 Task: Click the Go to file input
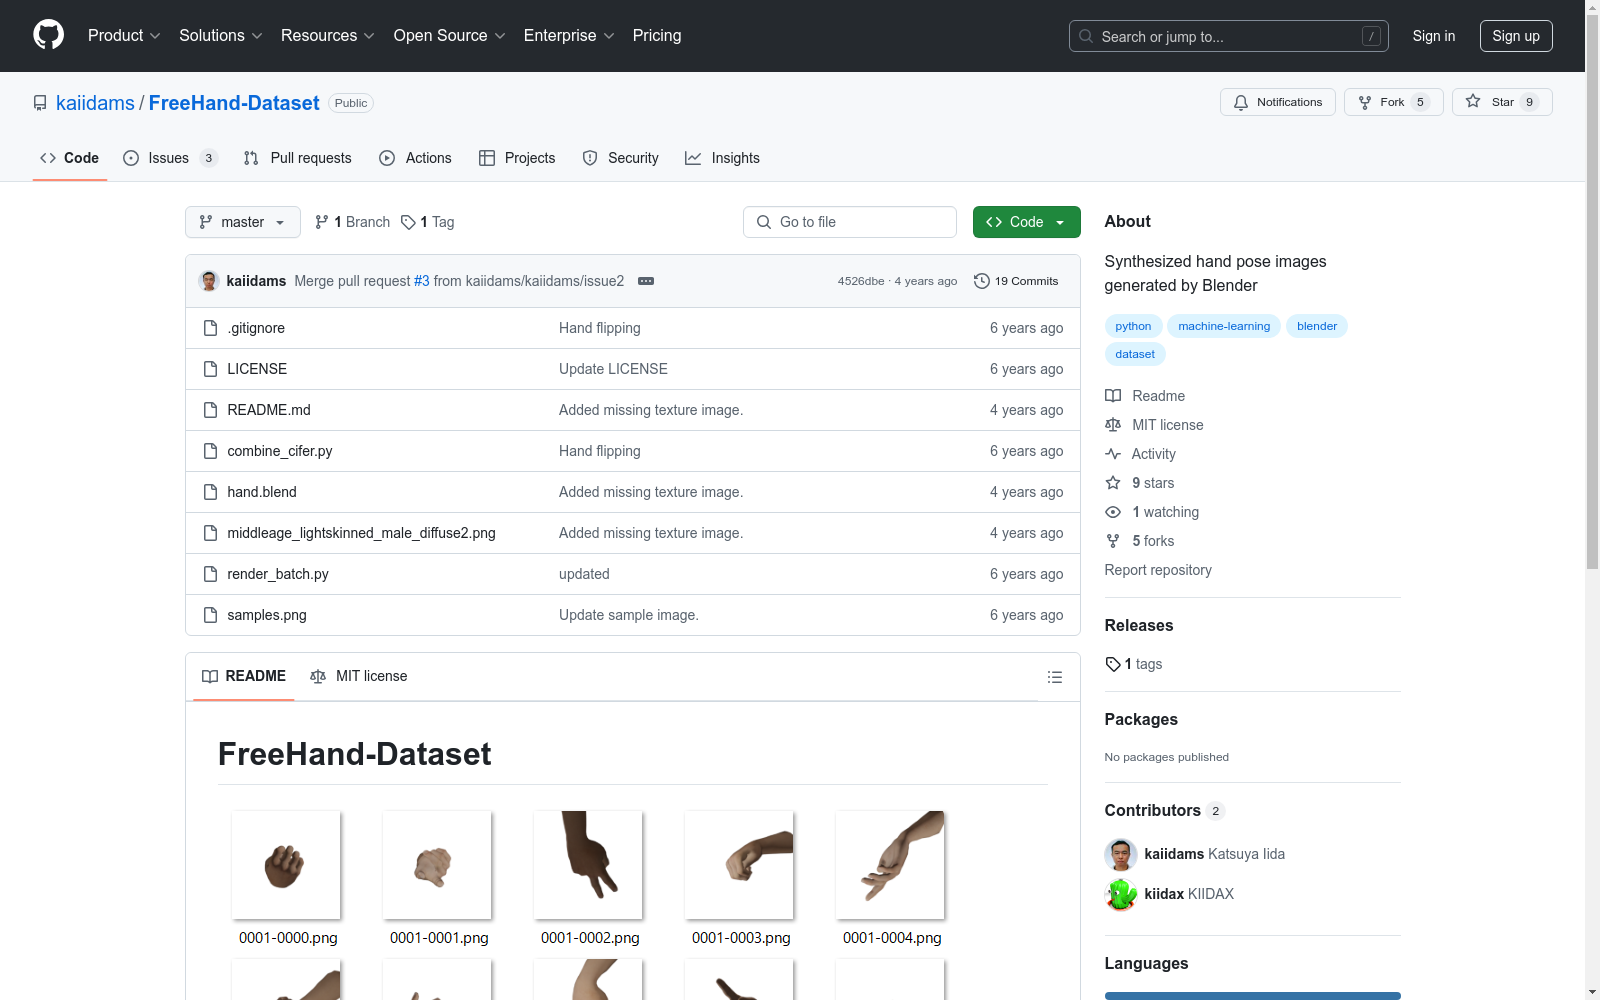pyautogui.click(x=850, y=222)
